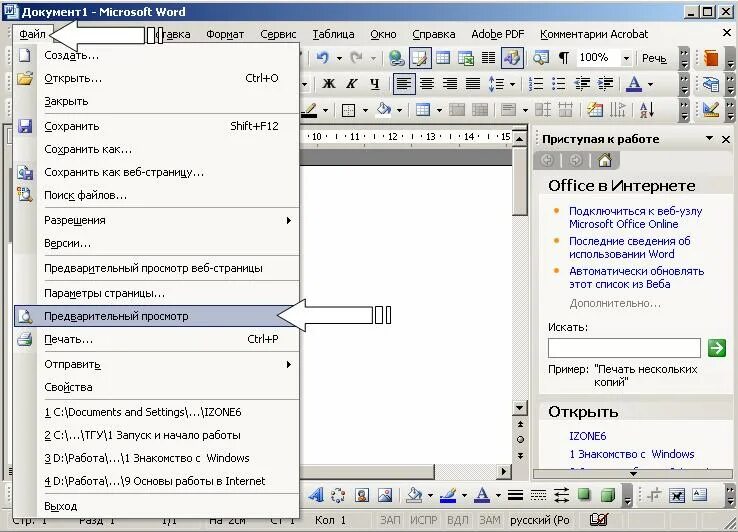
Task: Click the Columns icon
Action: click(x=489, y=58)
